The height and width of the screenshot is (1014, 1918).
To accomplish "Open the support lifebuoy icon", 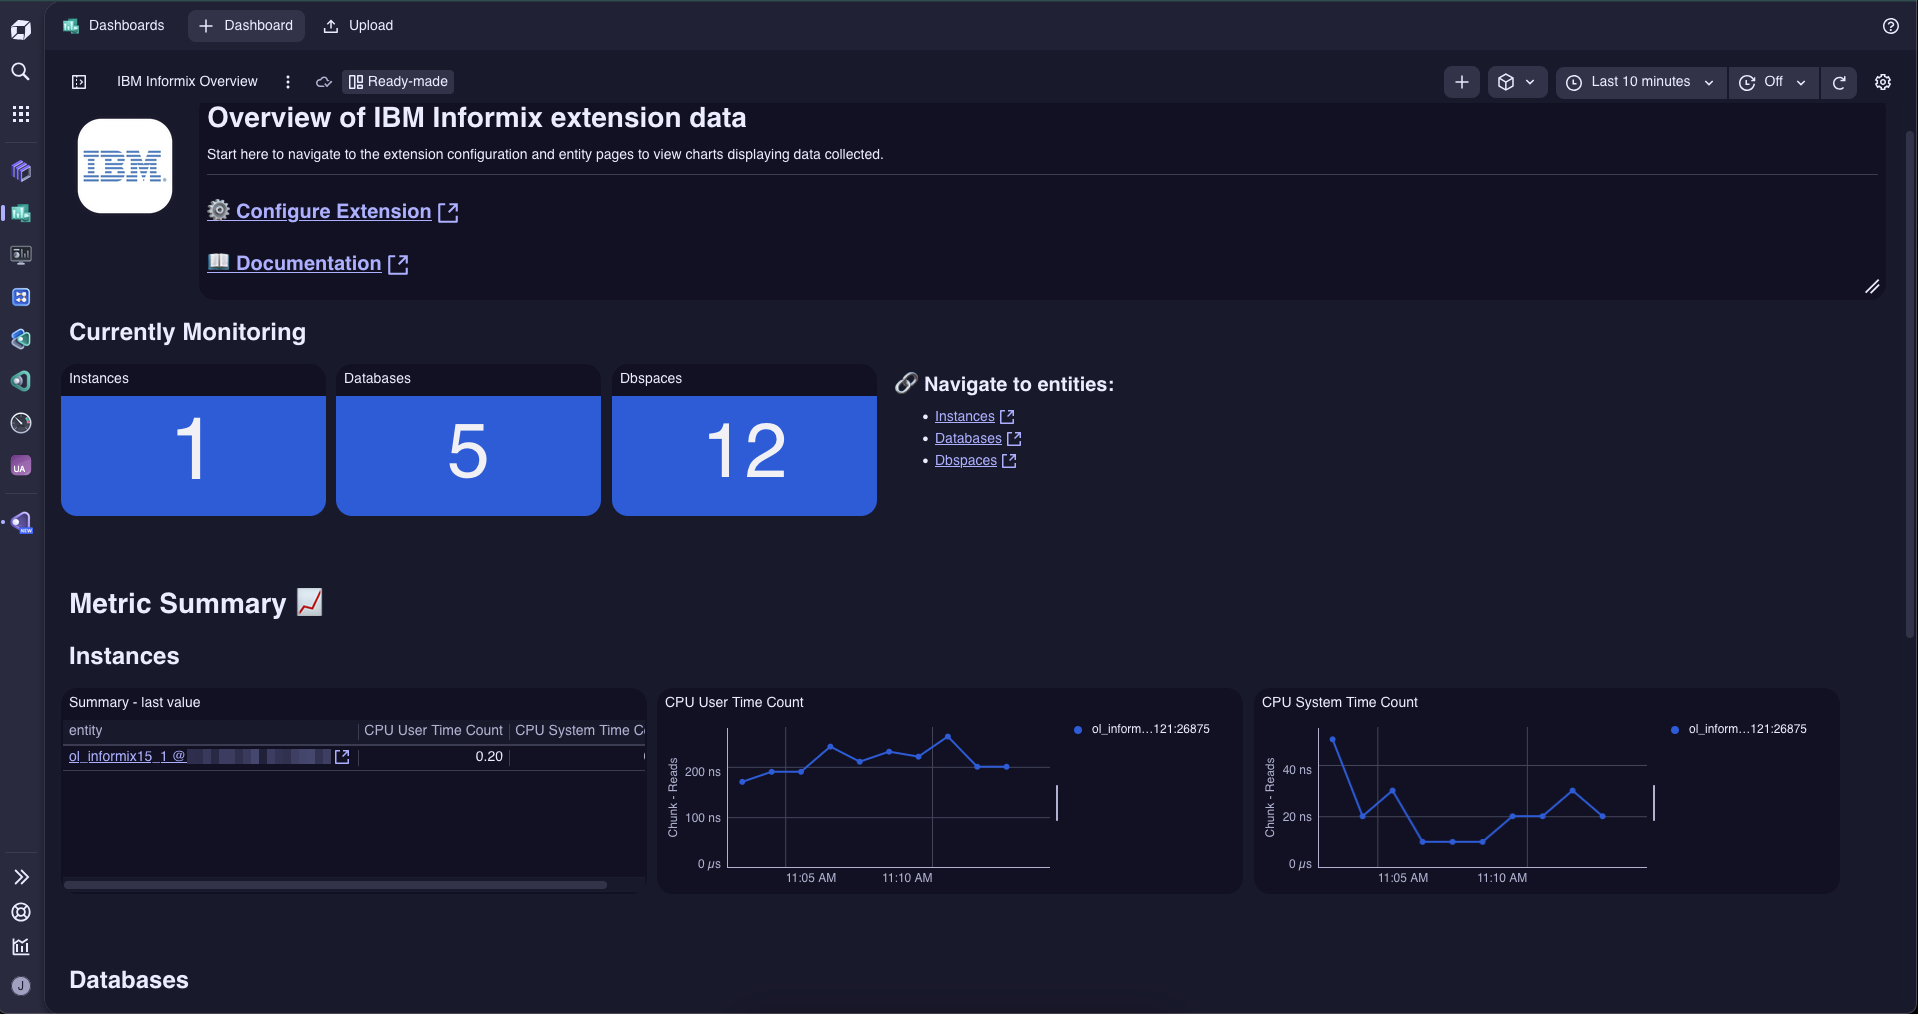I will [21, 912].
